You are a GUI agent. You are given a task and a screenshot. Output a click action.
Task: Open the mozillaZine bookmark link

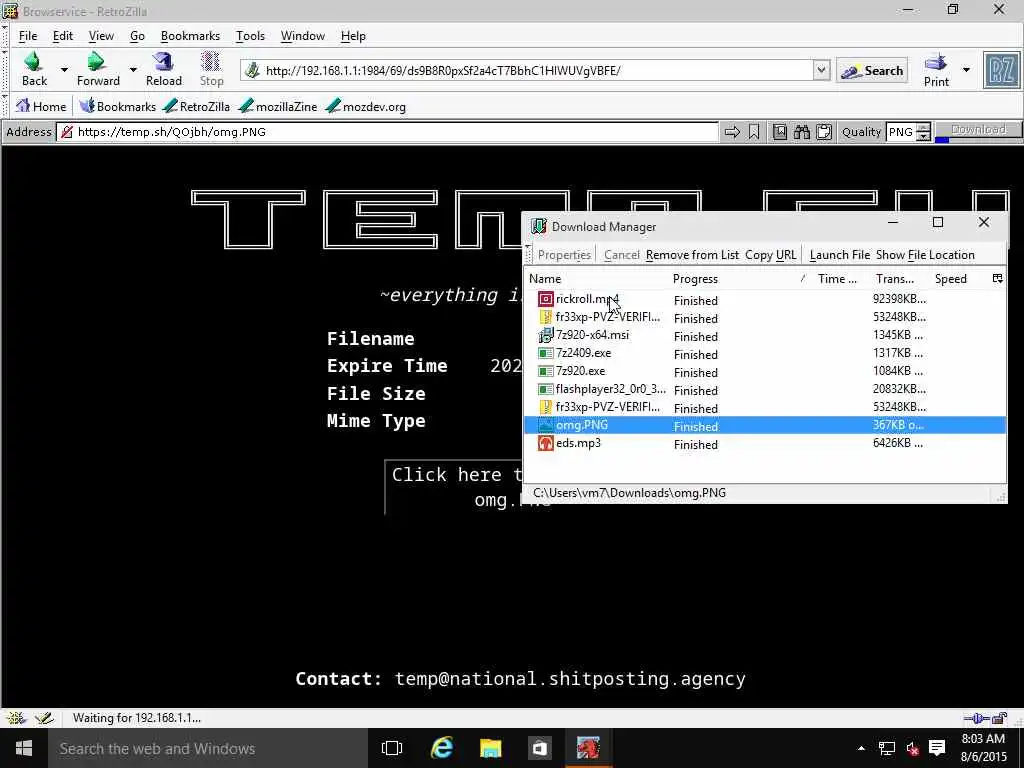278,106
